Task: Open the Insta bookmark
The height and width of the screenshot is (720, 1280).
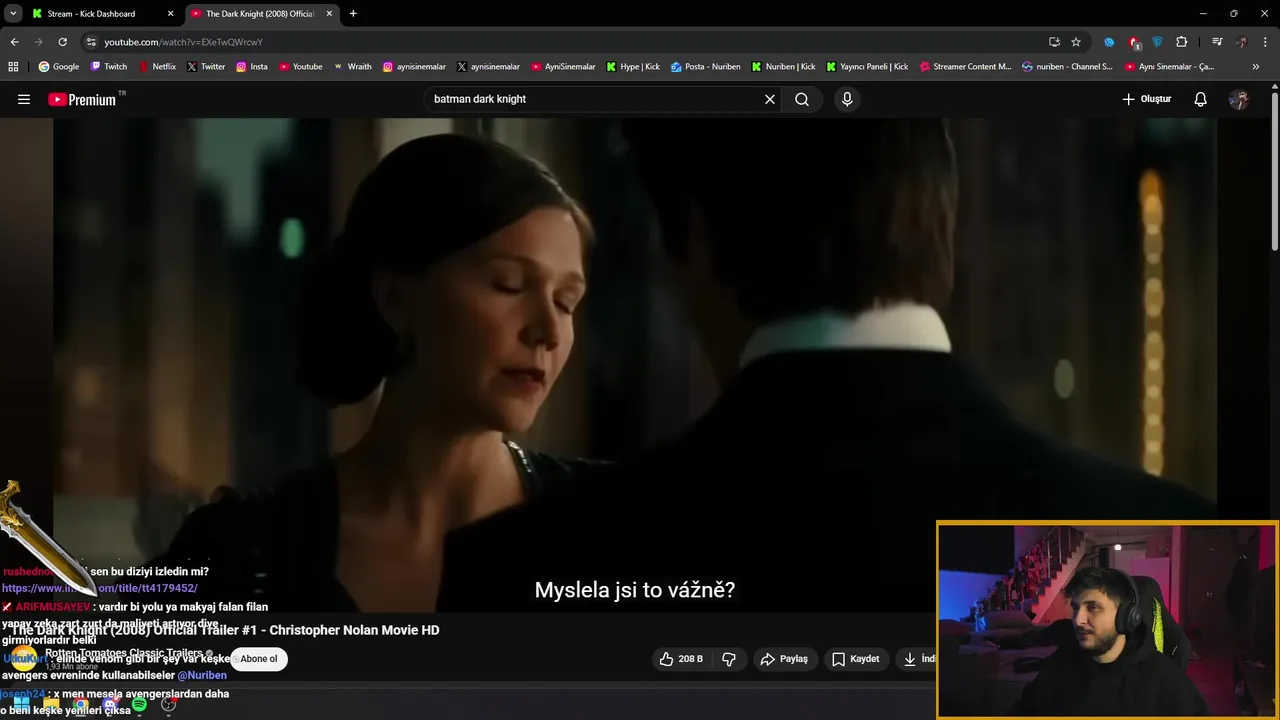Action: [x=252, y=67]
